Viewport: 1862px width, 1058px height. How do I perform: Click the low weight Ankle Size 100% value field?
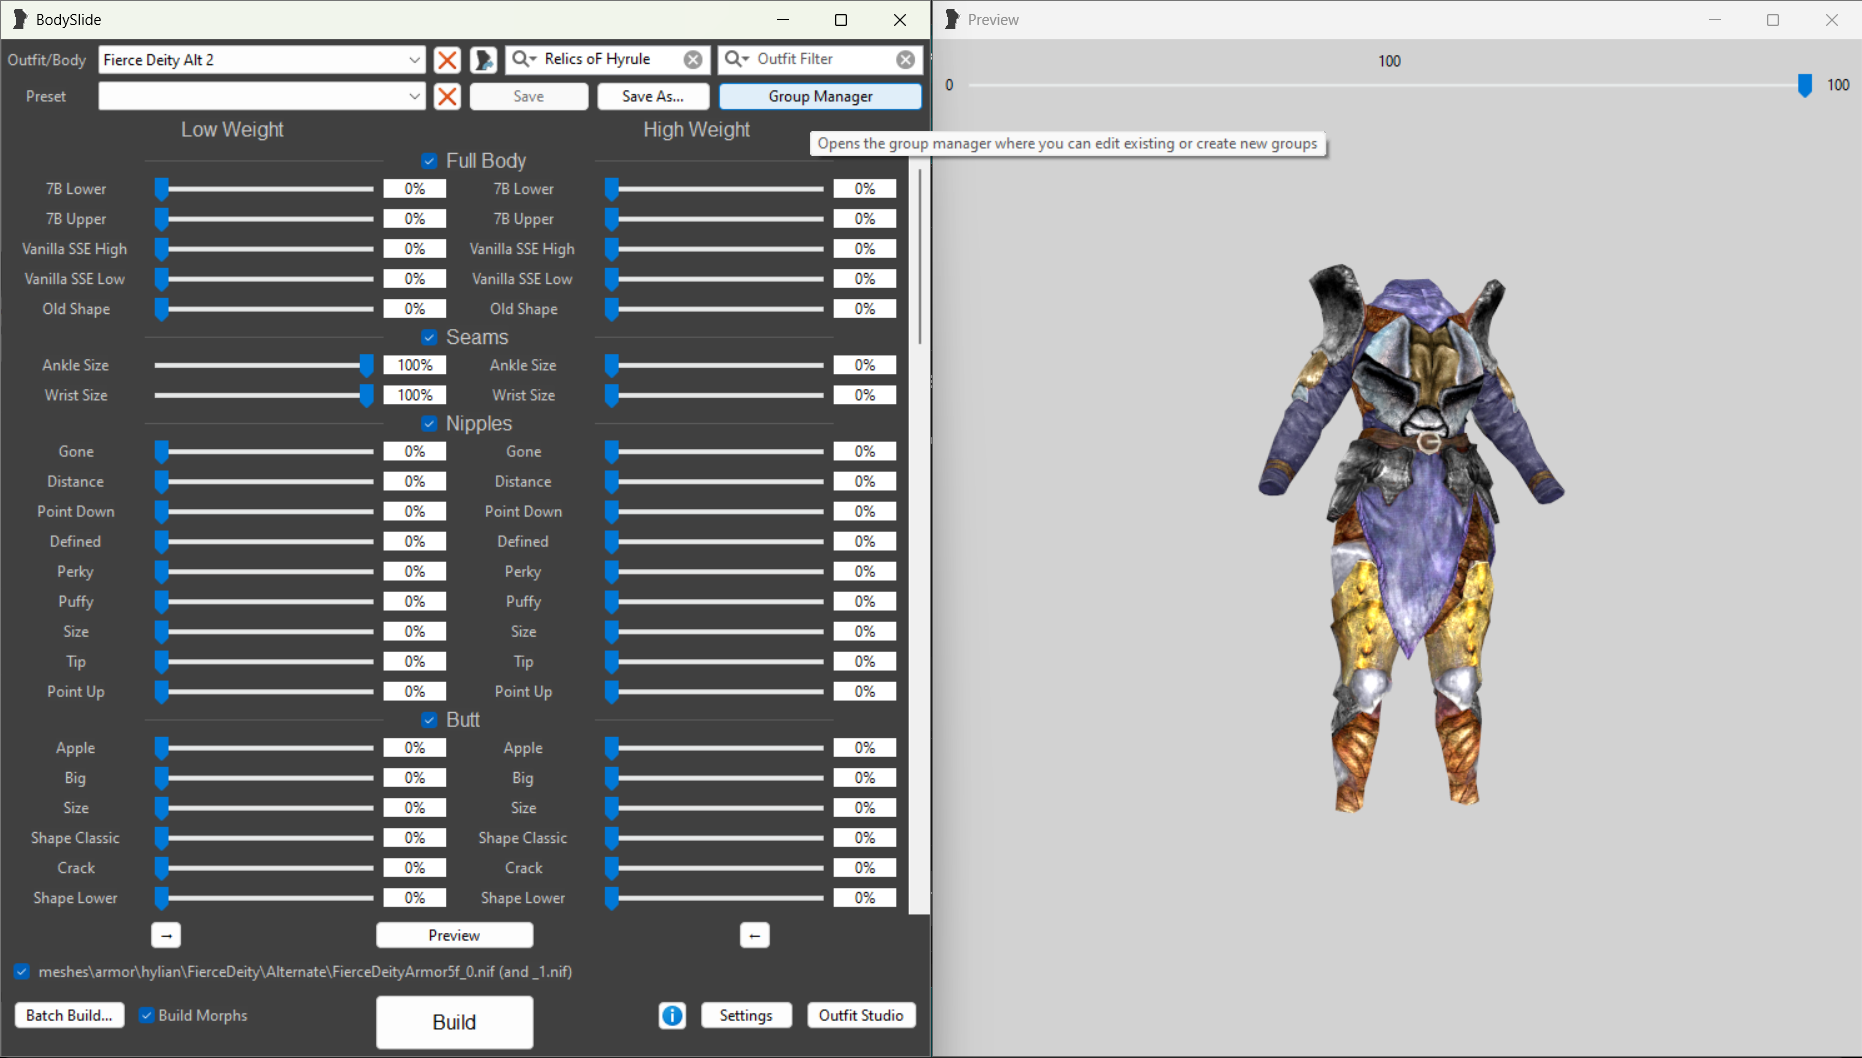tap(415, 365)
